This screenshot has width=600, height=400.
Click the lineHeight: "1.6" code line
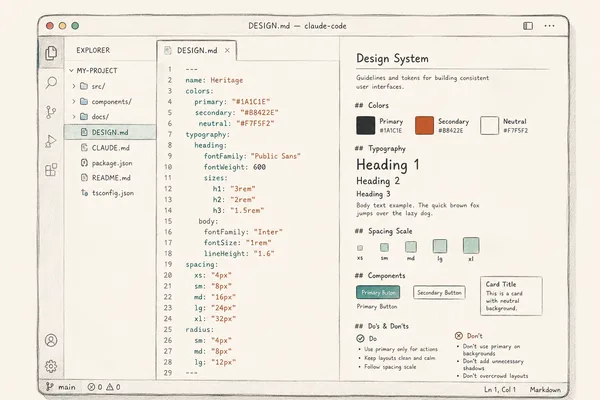tap(239, 253)
